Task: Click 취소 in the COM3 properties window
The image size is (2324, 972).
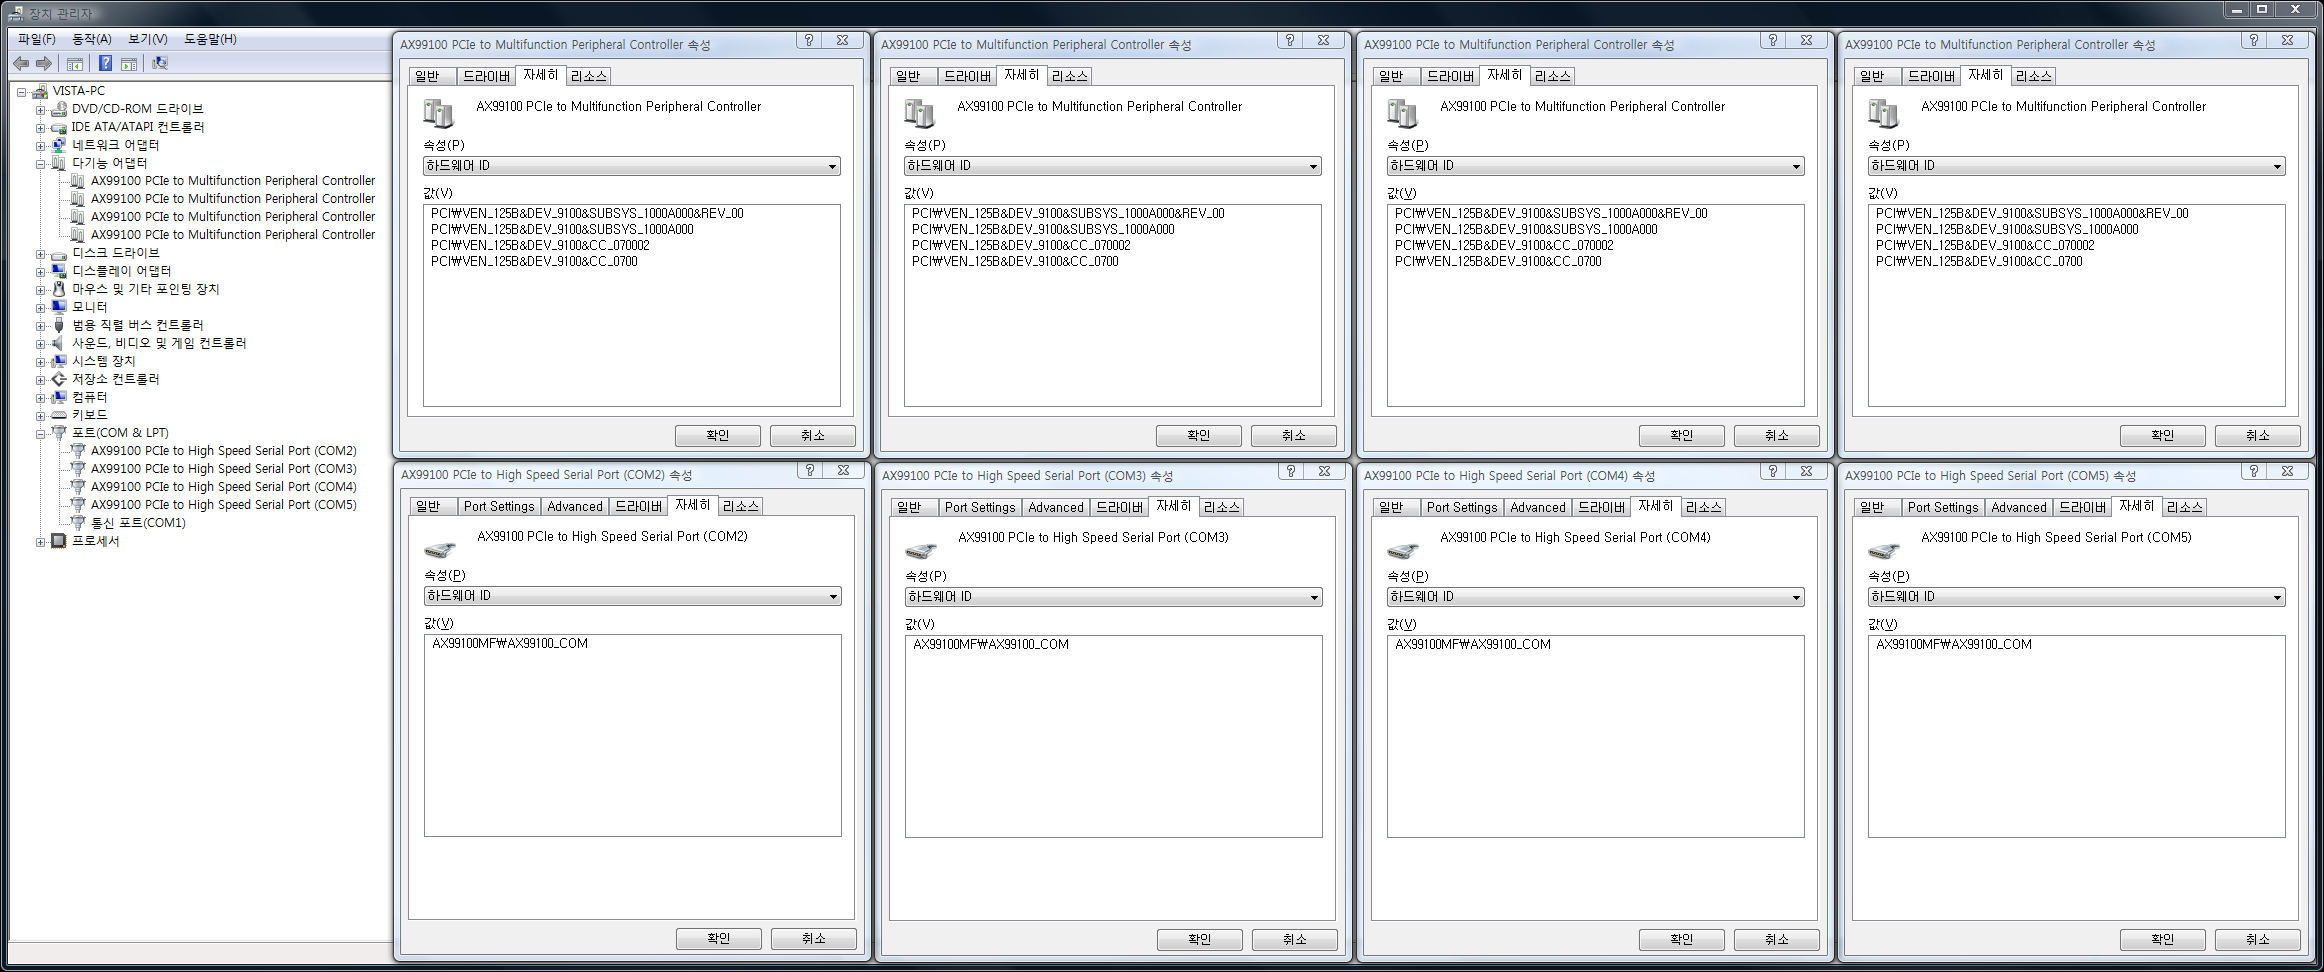Action: pos(1294,940)
